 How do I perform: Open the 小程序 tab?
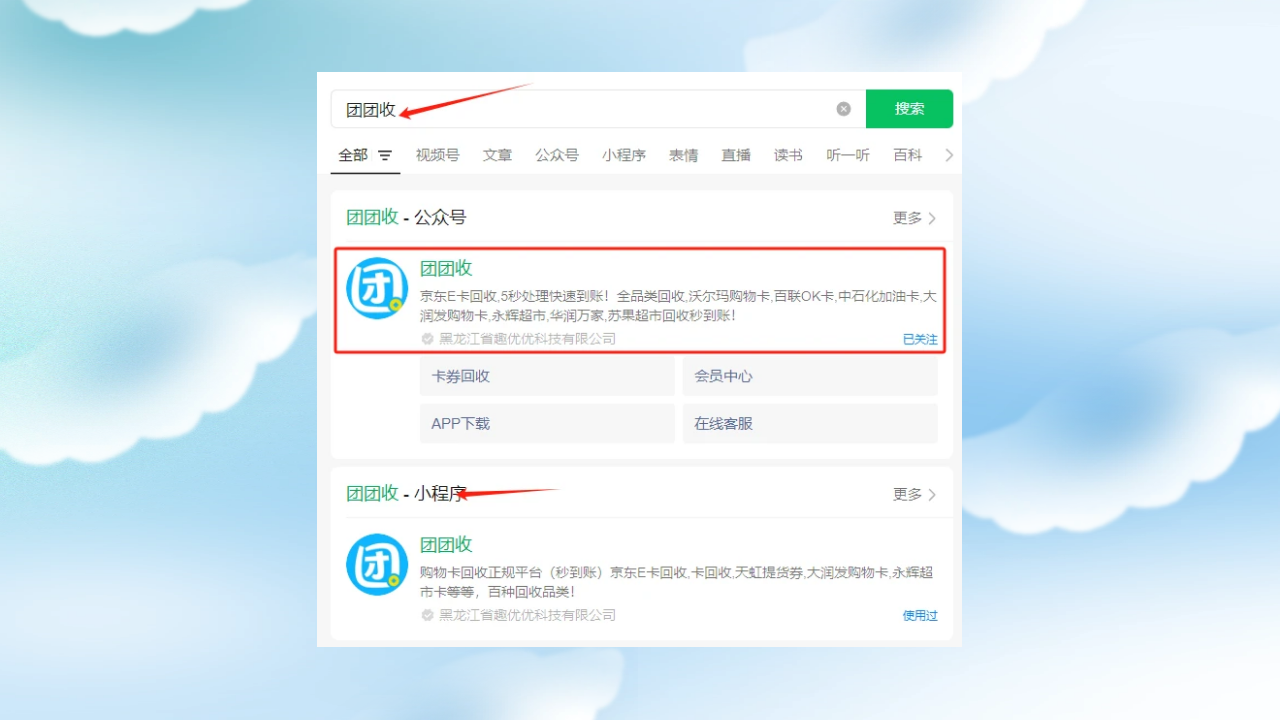click(x=623, y=155)
